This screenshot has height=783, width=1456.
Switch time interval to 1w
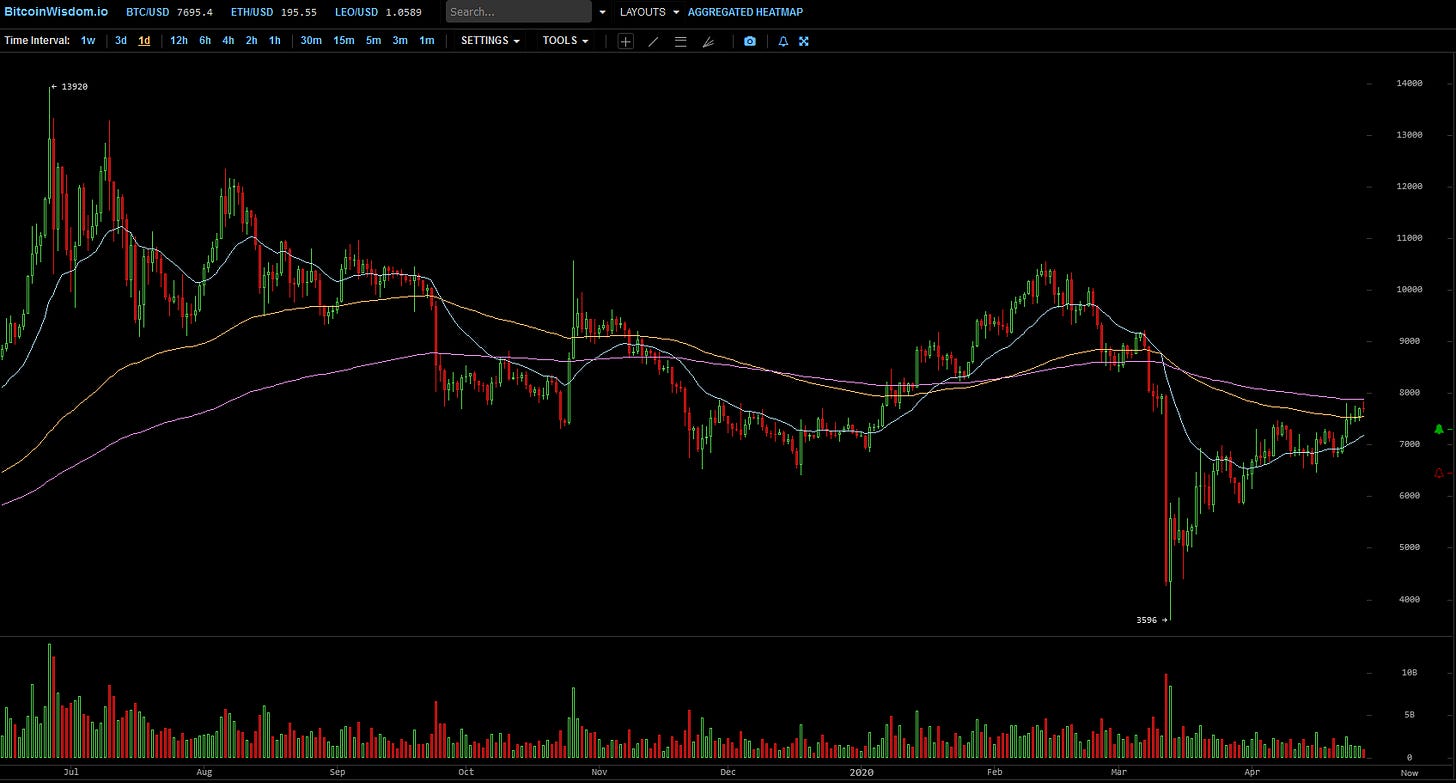pos(88,41)
